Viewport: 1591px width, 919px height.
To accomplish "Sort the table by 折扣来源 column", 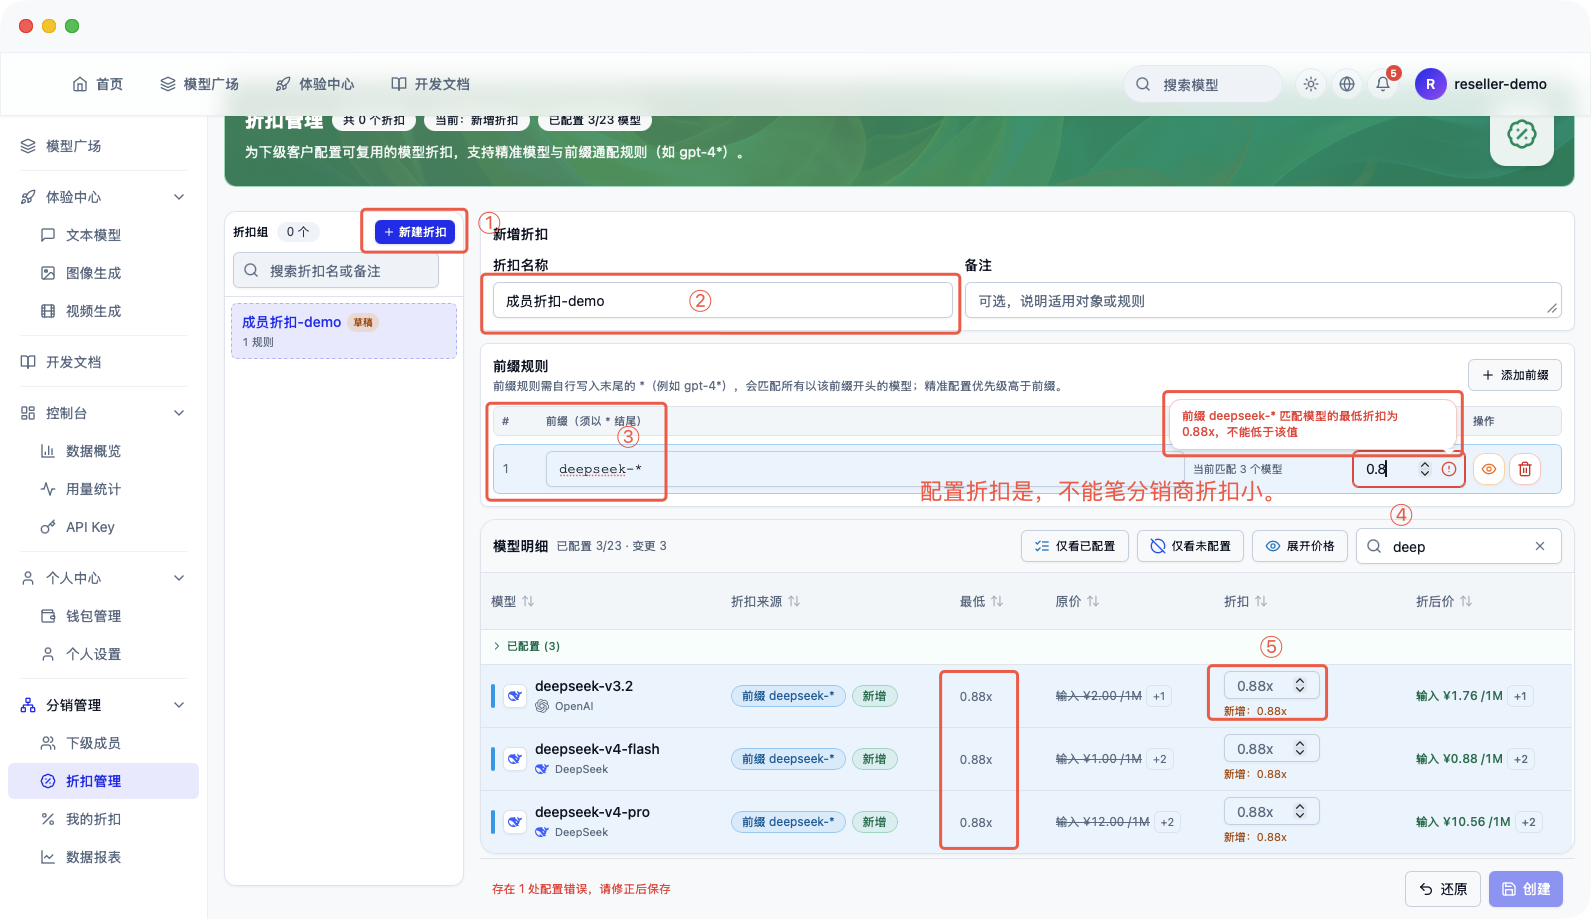I will pos(766,601).
